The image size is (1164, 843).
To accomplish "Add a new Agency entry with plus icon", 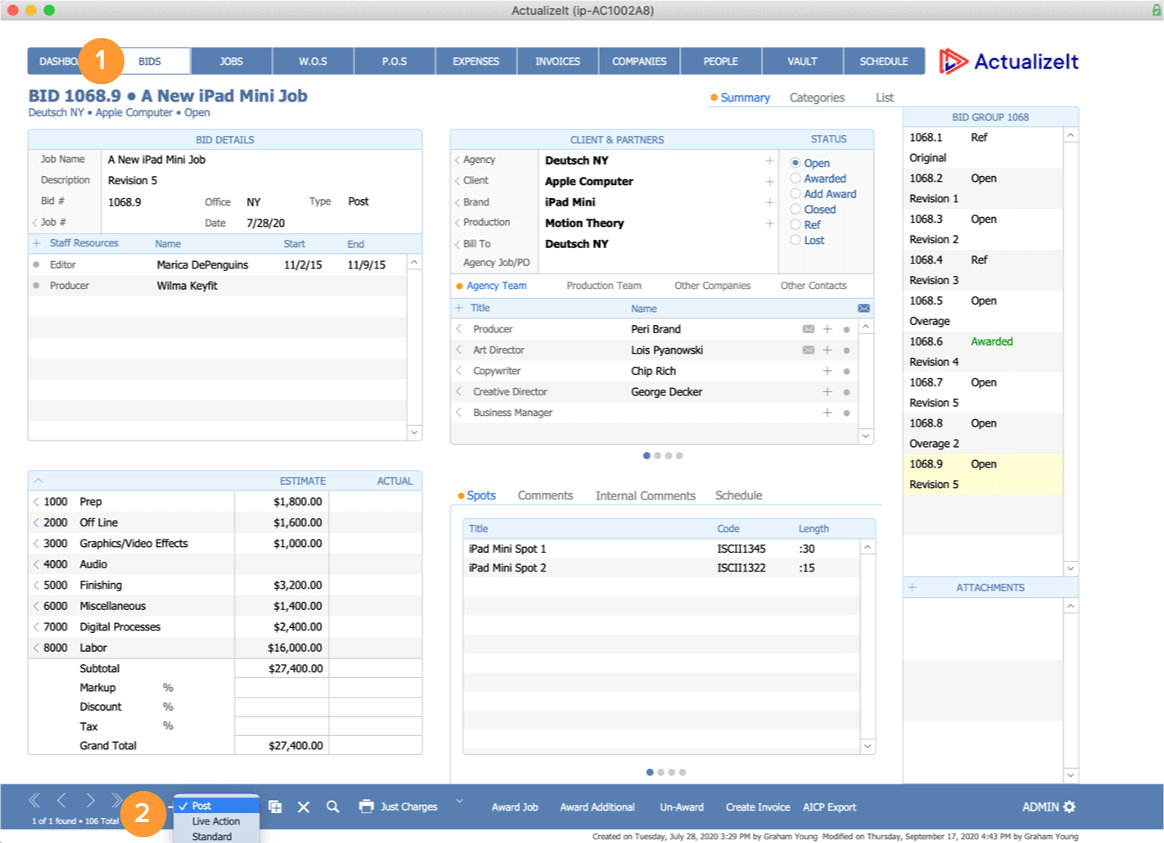I will coord(769,159).
